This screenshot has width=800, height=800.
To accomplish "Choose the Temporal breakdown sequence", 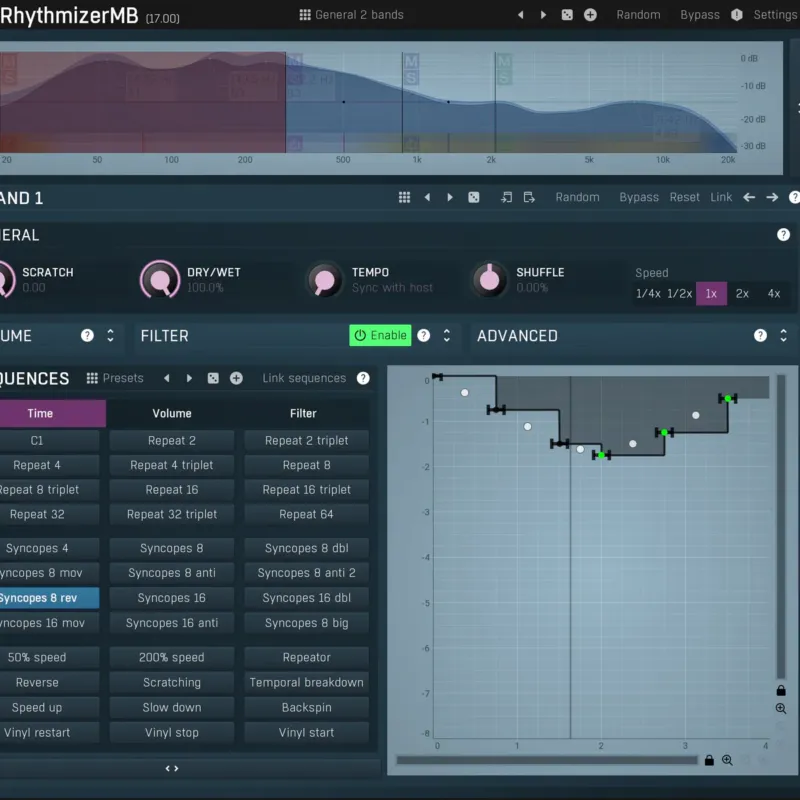I will (x=307, y=682).
